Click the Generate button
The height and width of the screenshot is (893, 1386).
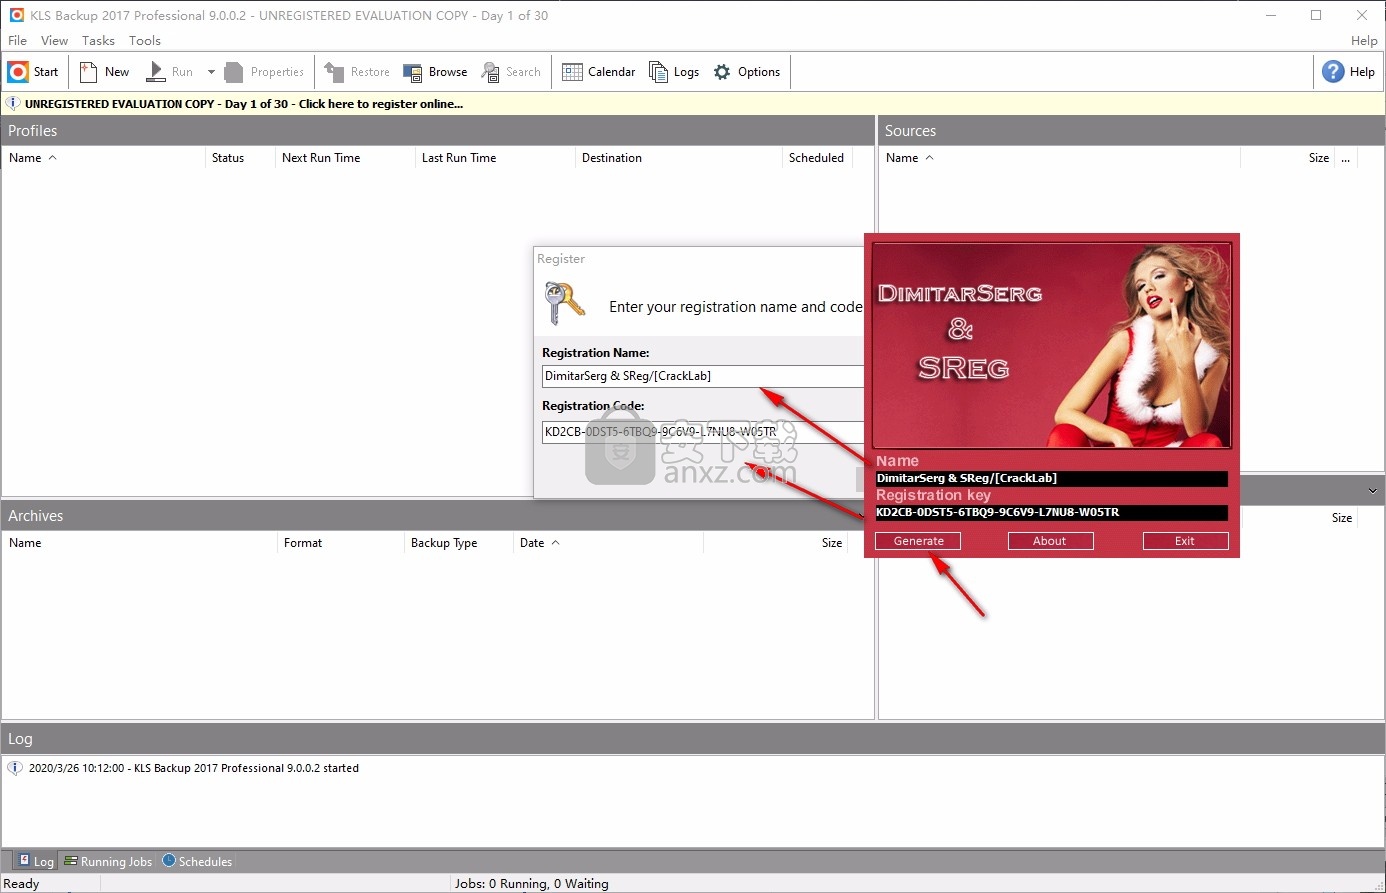918,541
